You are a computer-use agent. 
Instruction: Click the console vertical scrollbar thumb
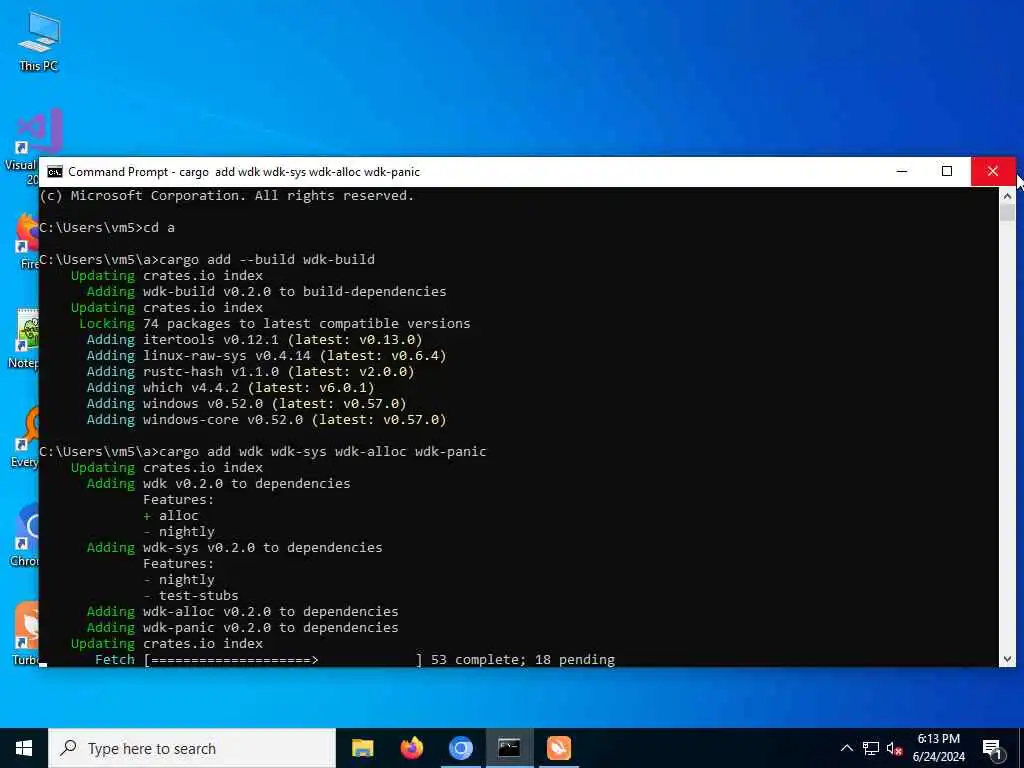coord(1007,213)
